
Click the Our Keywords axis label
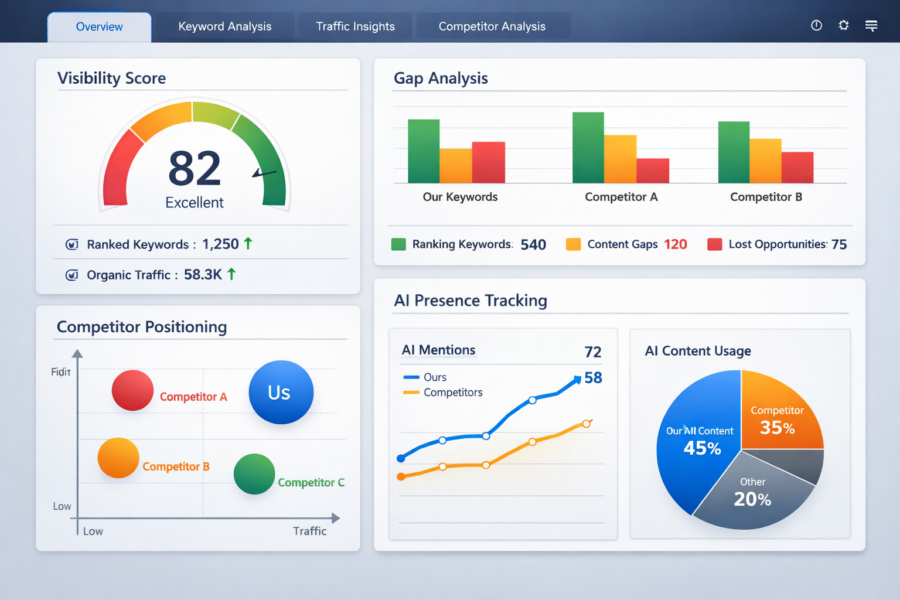tap(460, 197)
